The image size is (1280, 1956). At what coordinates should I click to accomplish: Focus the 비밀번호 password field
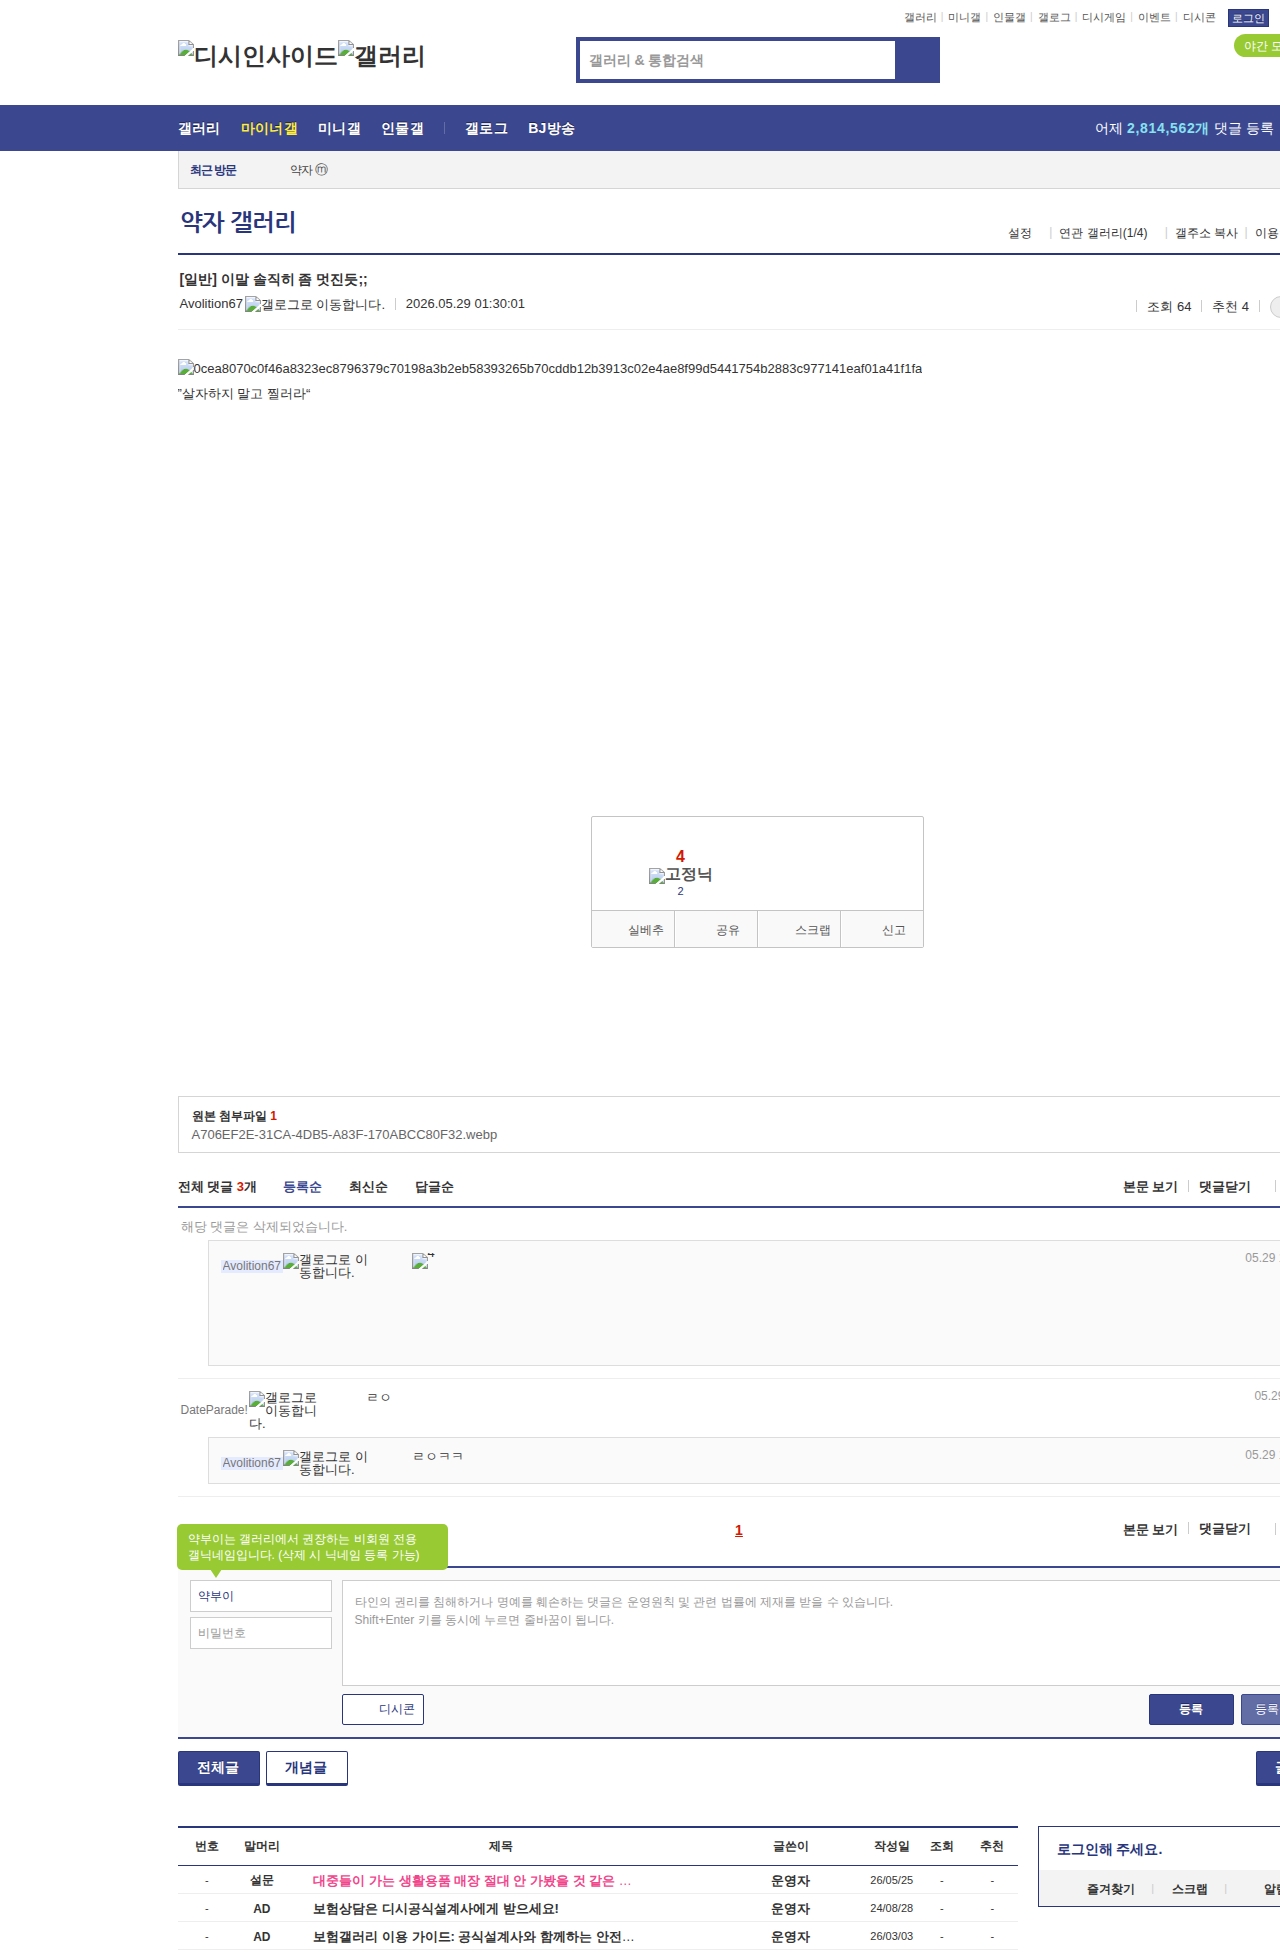[261, 1633]
